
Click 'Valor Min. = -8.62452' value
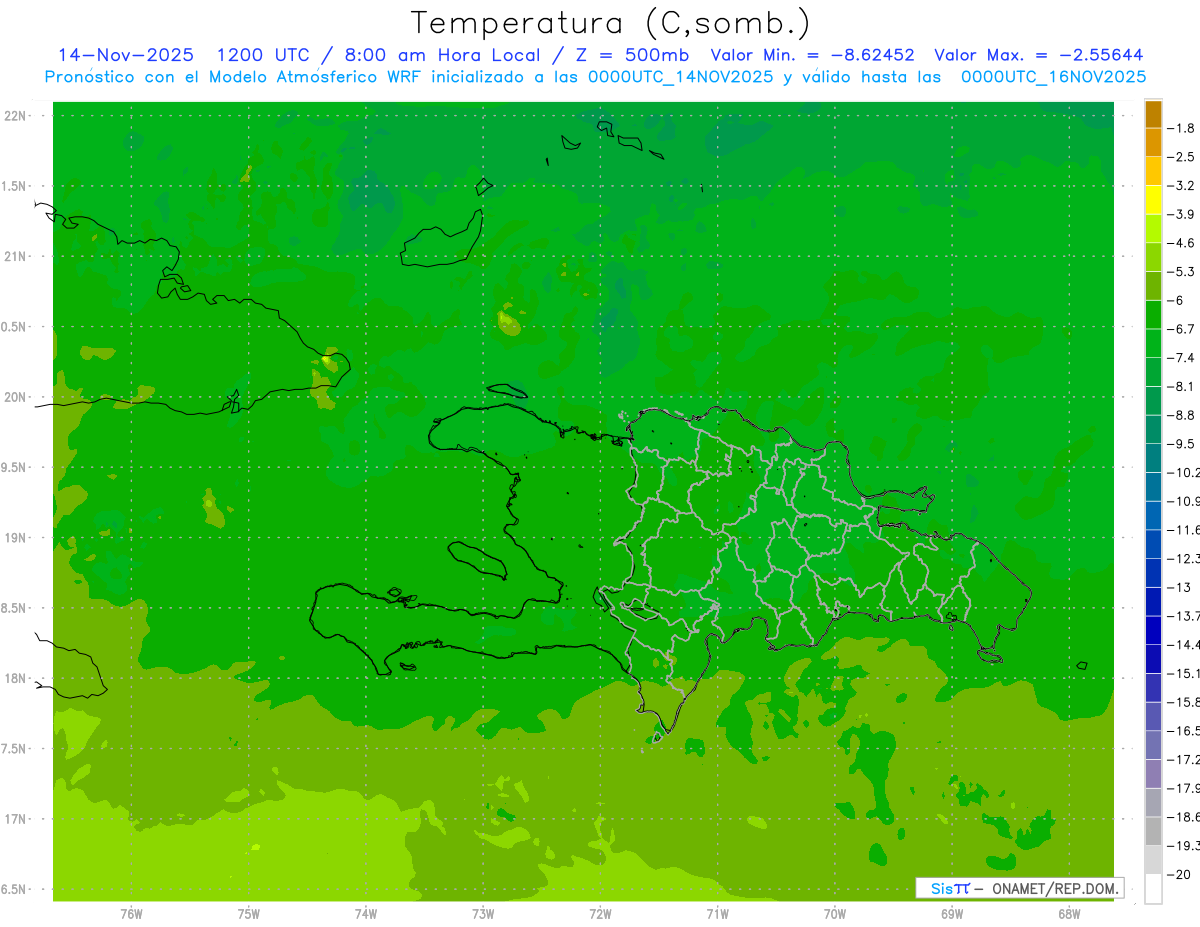[812, 55]
